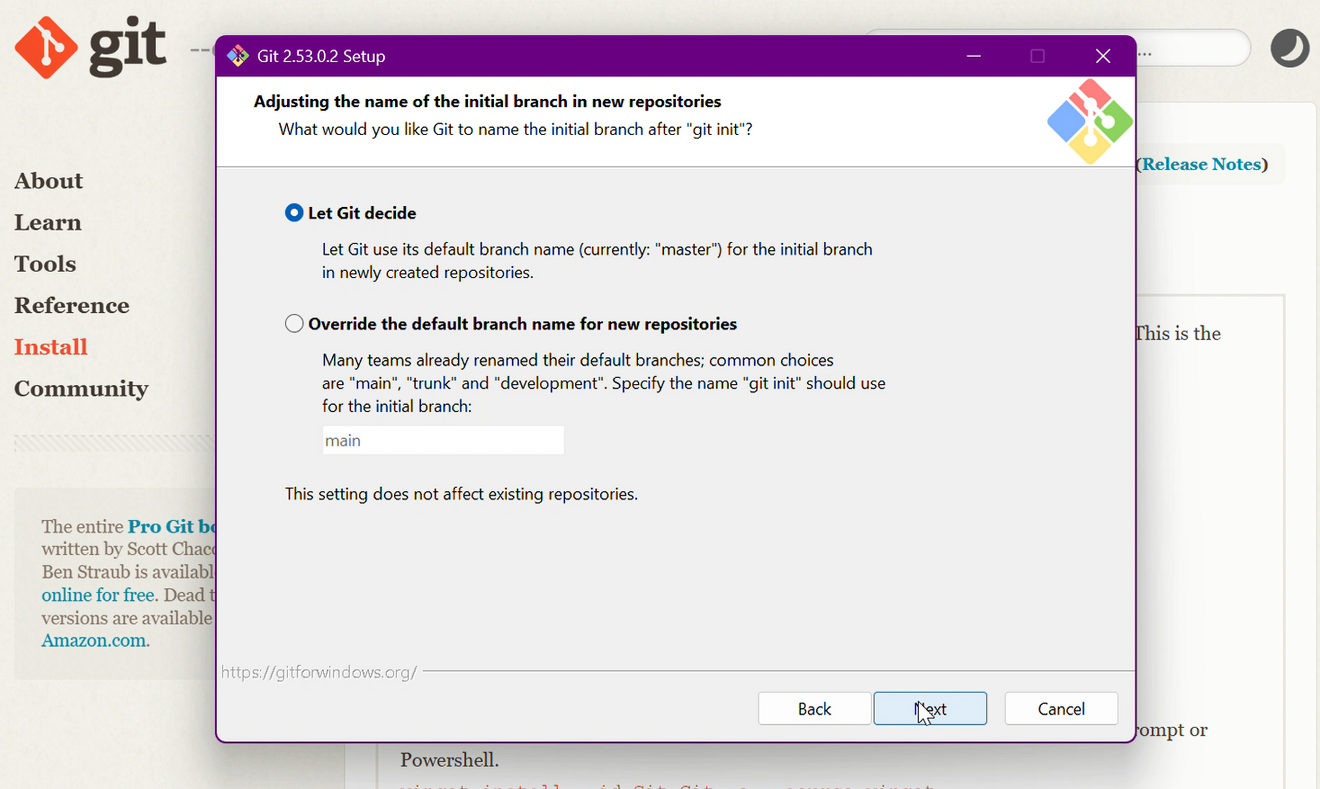Minimize the Git Setup window
Viewport: 1320px width, 789px height.
973,56
